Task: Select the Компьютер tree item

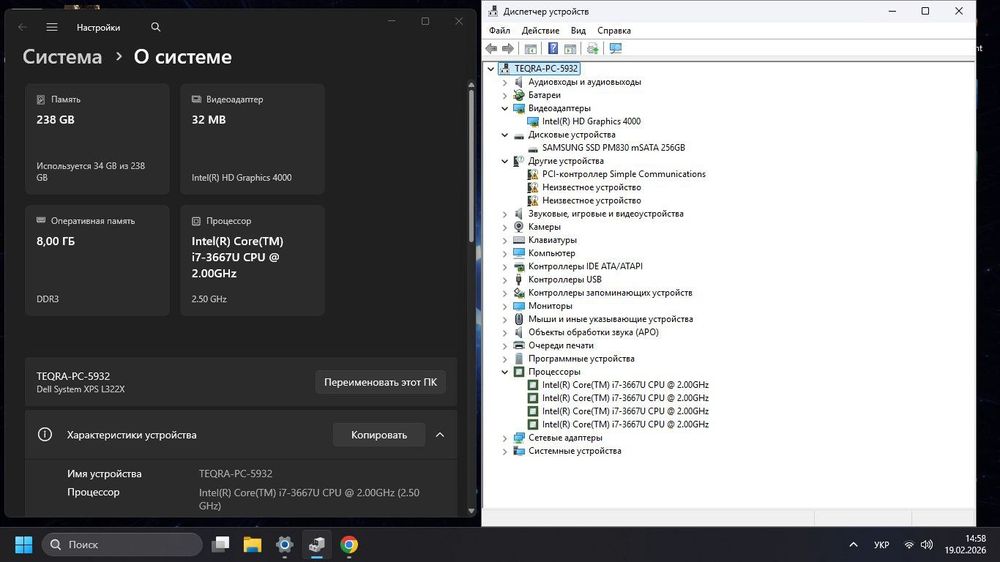Action: tap(551, 253)
